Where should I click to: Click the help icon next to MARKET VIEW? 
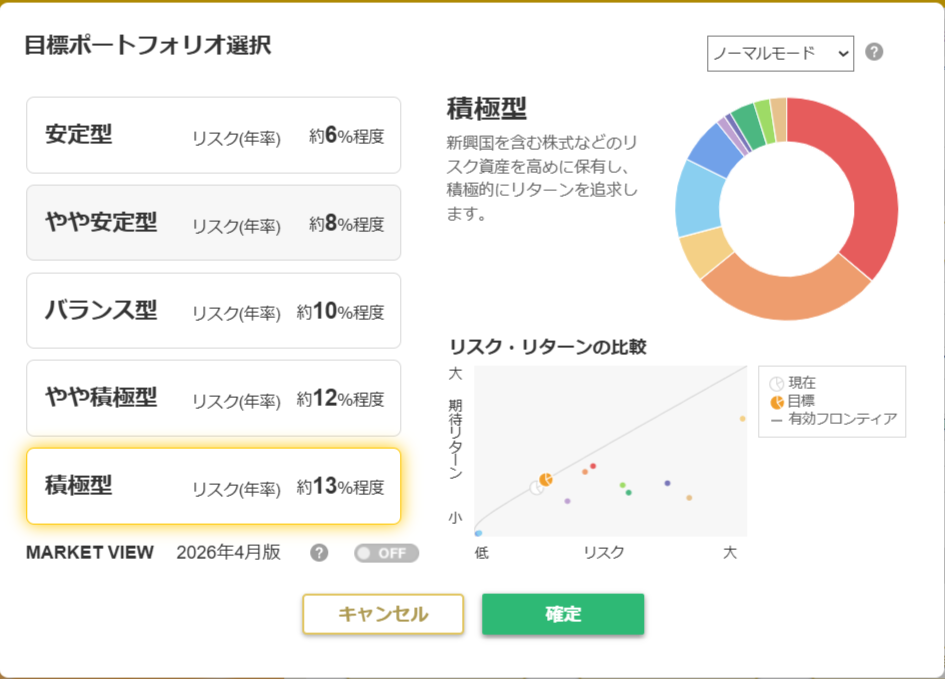[319, 553]
